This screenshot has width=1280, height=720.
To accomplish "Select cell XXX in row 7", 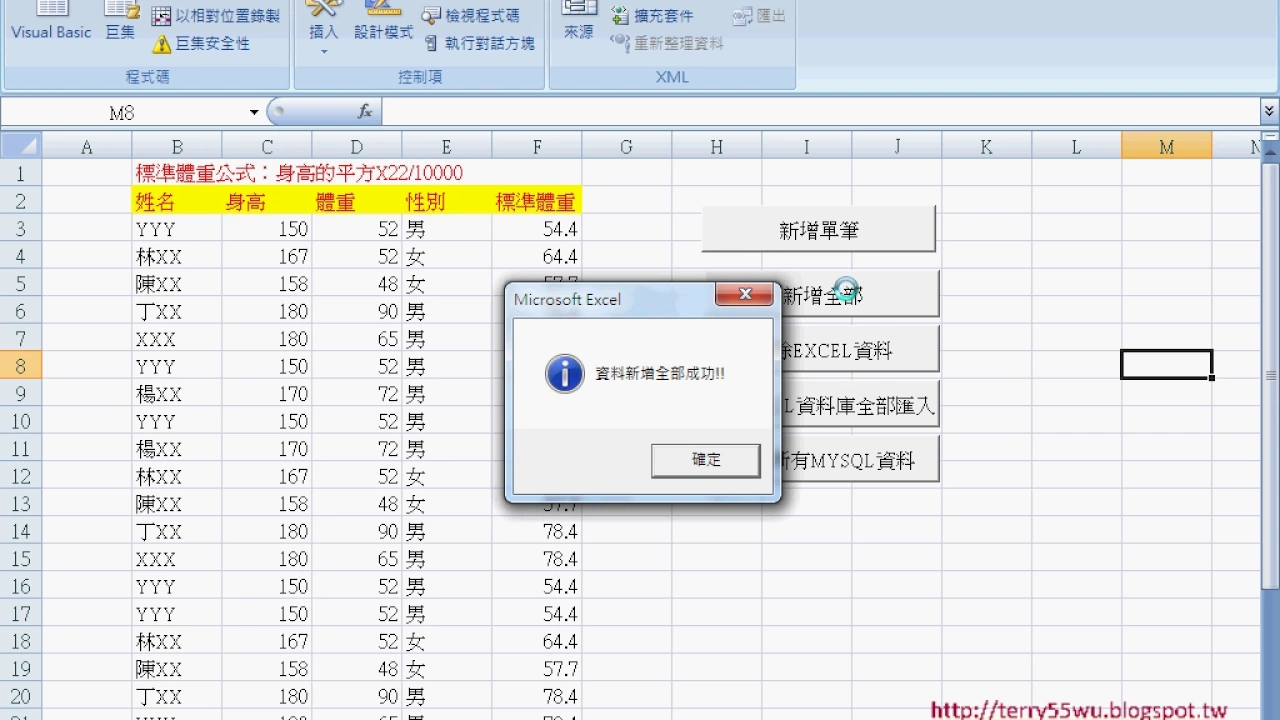I will [x=177, y=339].
